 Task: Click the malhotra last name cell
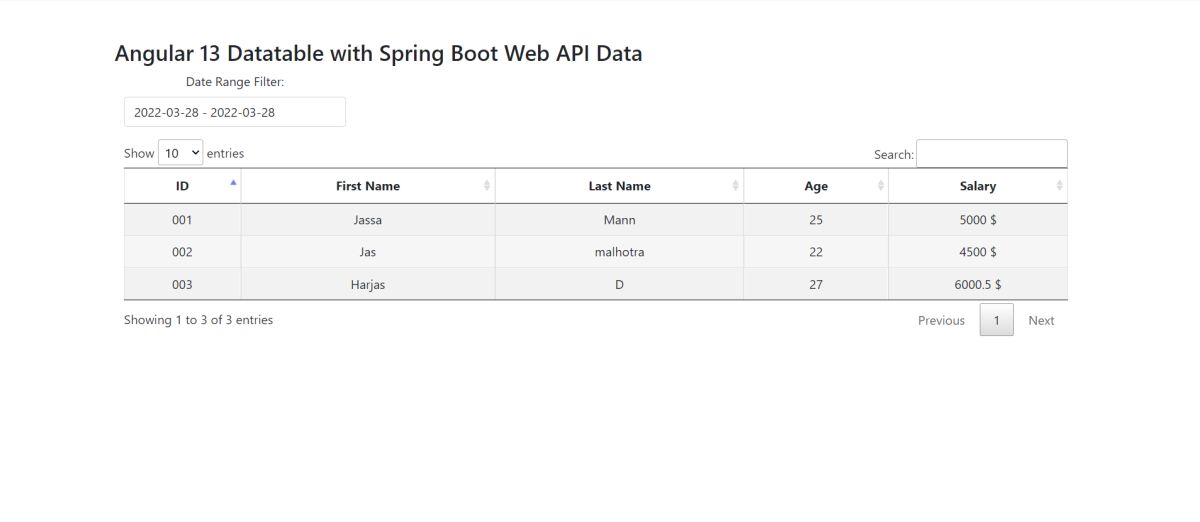click(x=619, y=252)
